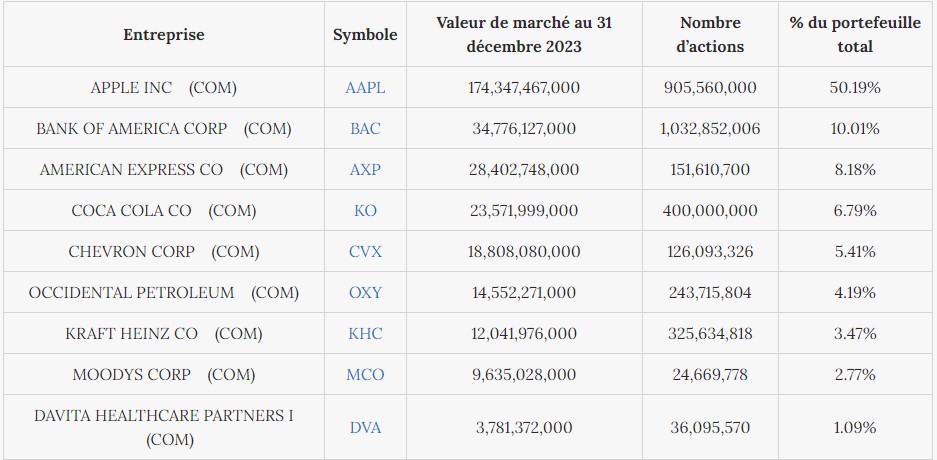Click the BAC ticker symbol link
This screenshot has width=937, height=460.
(x=365, y=129)
